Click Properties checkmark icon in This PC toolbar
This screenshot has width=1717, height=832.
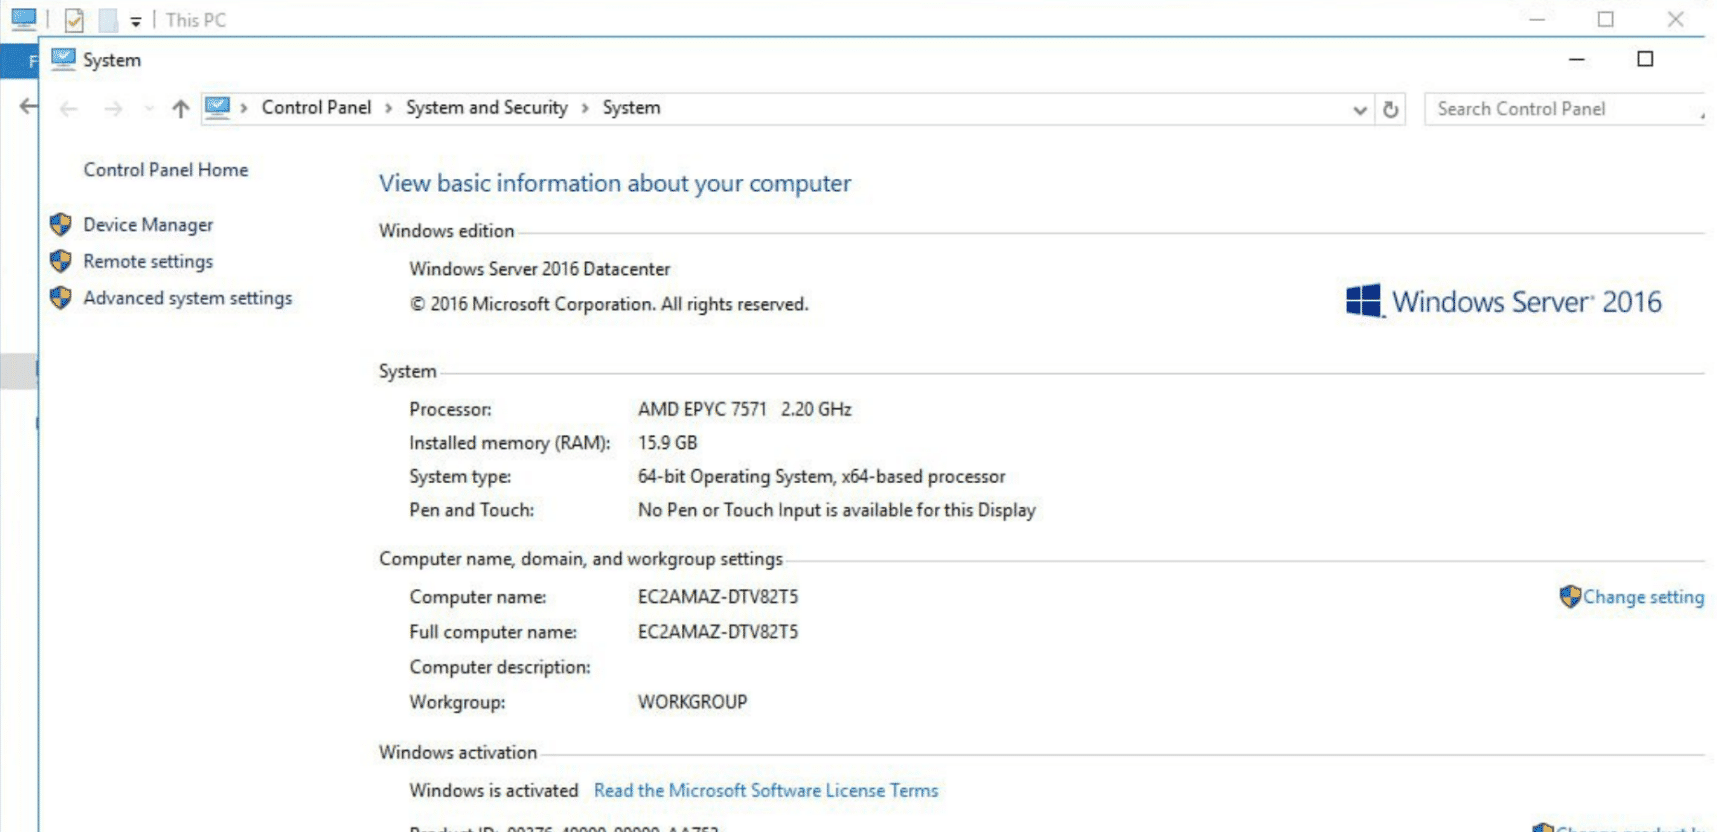pyautogui.click(x=74, y=20)
